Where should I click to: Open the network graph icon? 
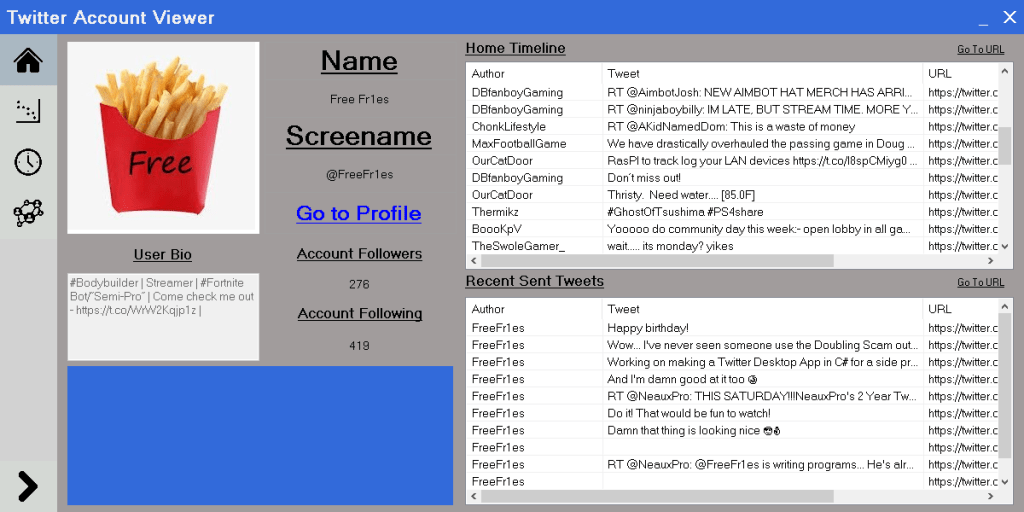(x=28, y=212)
